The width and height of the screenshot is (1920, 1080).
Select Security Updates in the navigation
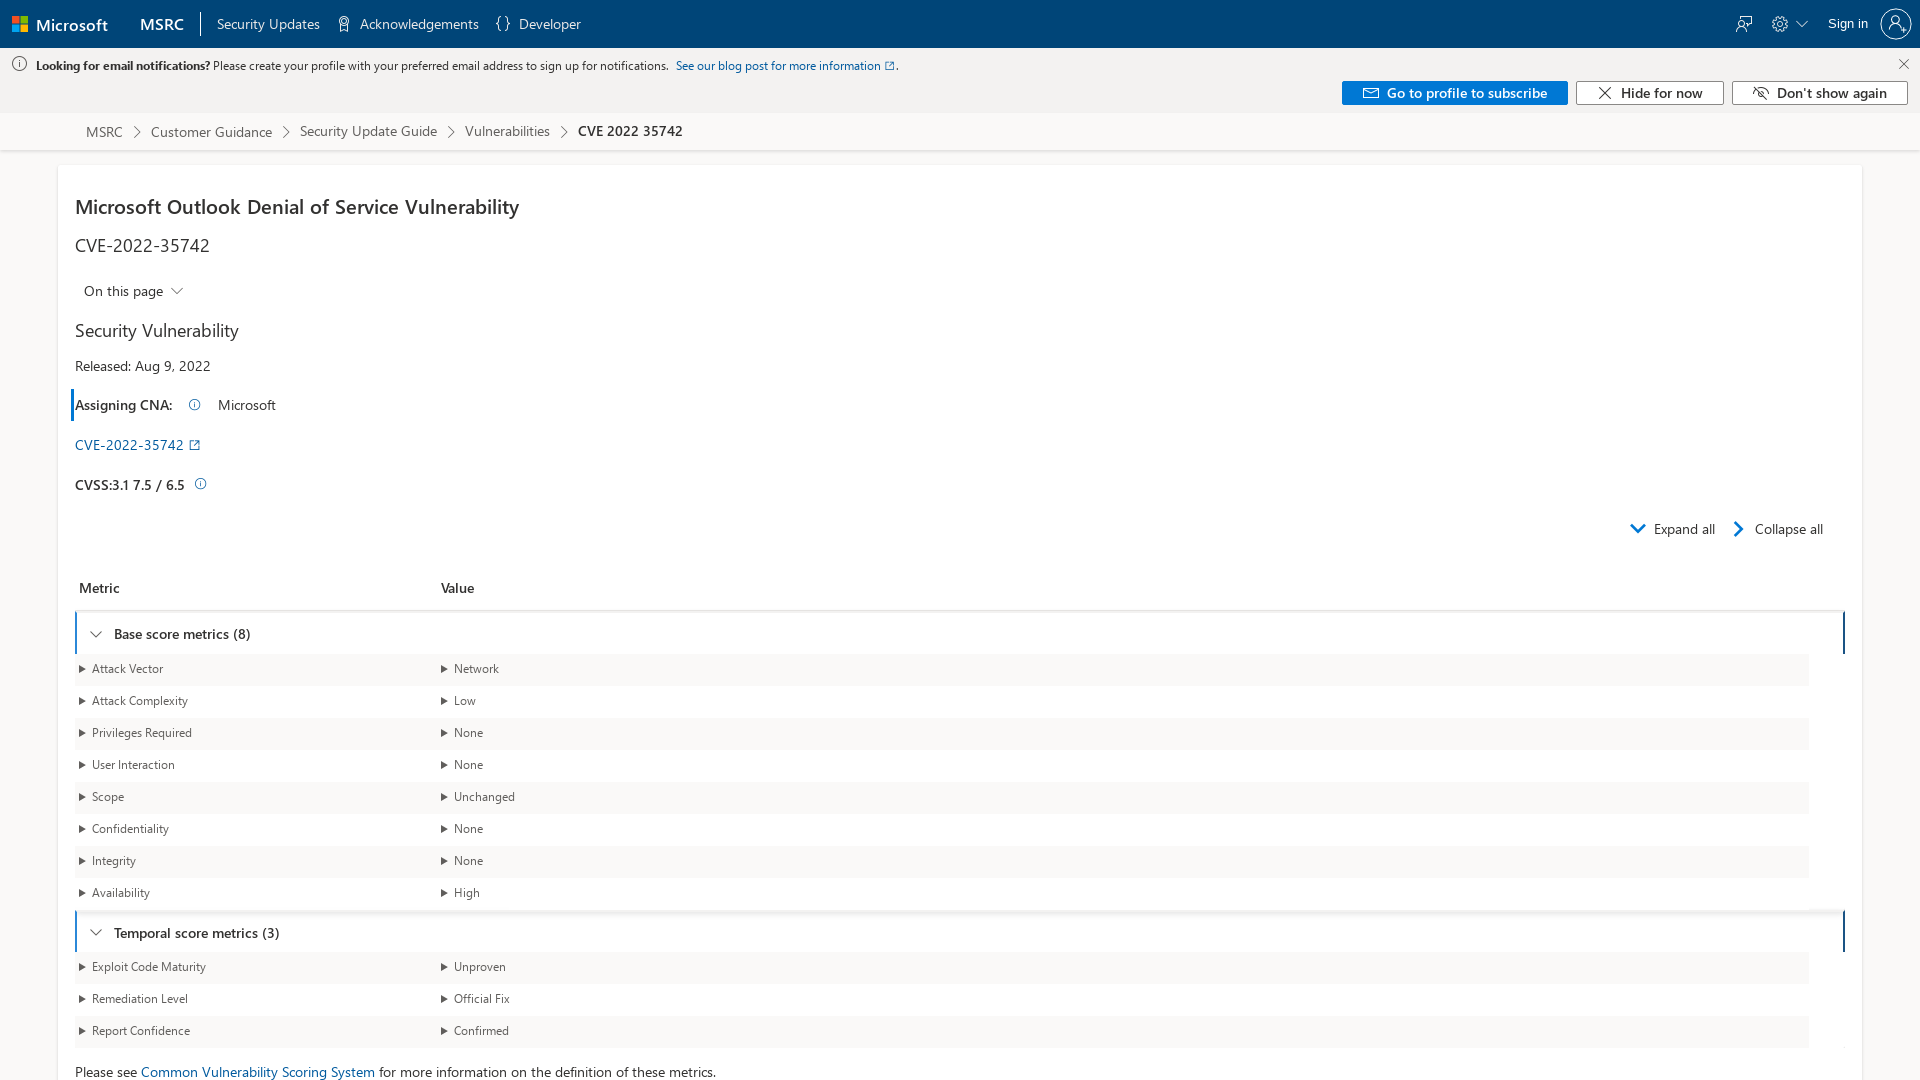click(267, 23)
